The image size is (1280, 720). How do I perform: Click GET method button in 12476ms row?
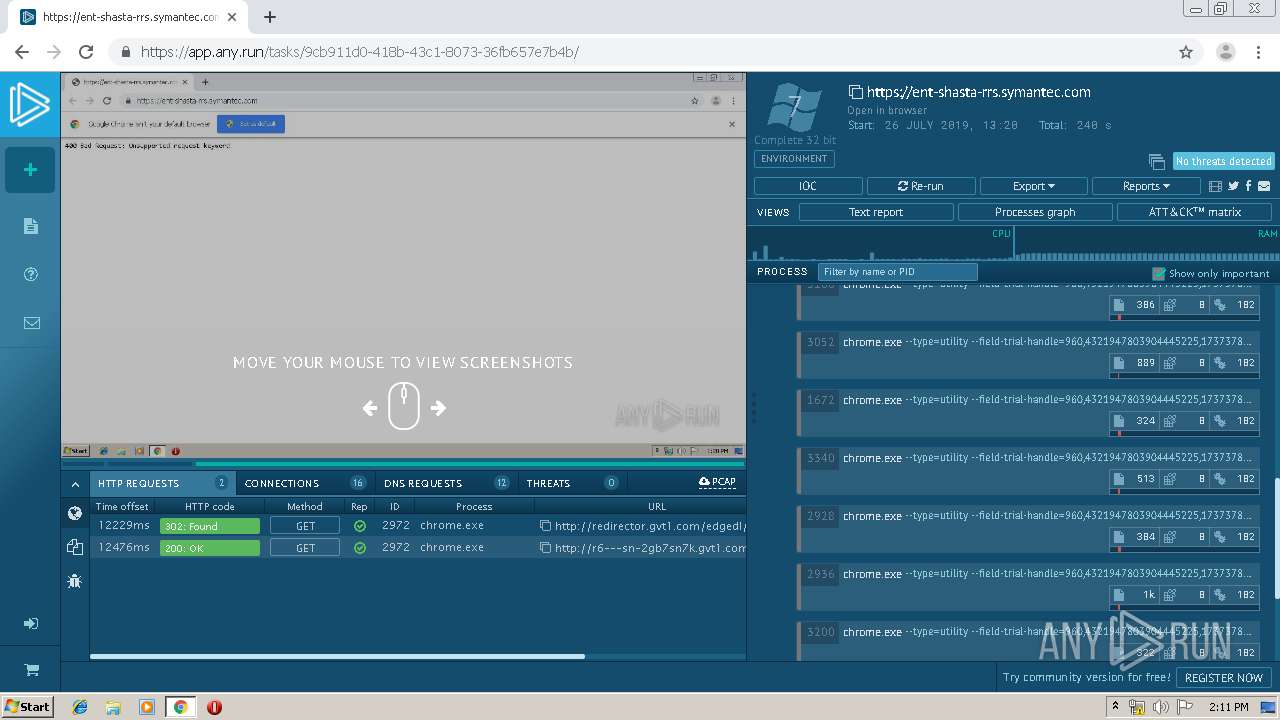point(305,548)
